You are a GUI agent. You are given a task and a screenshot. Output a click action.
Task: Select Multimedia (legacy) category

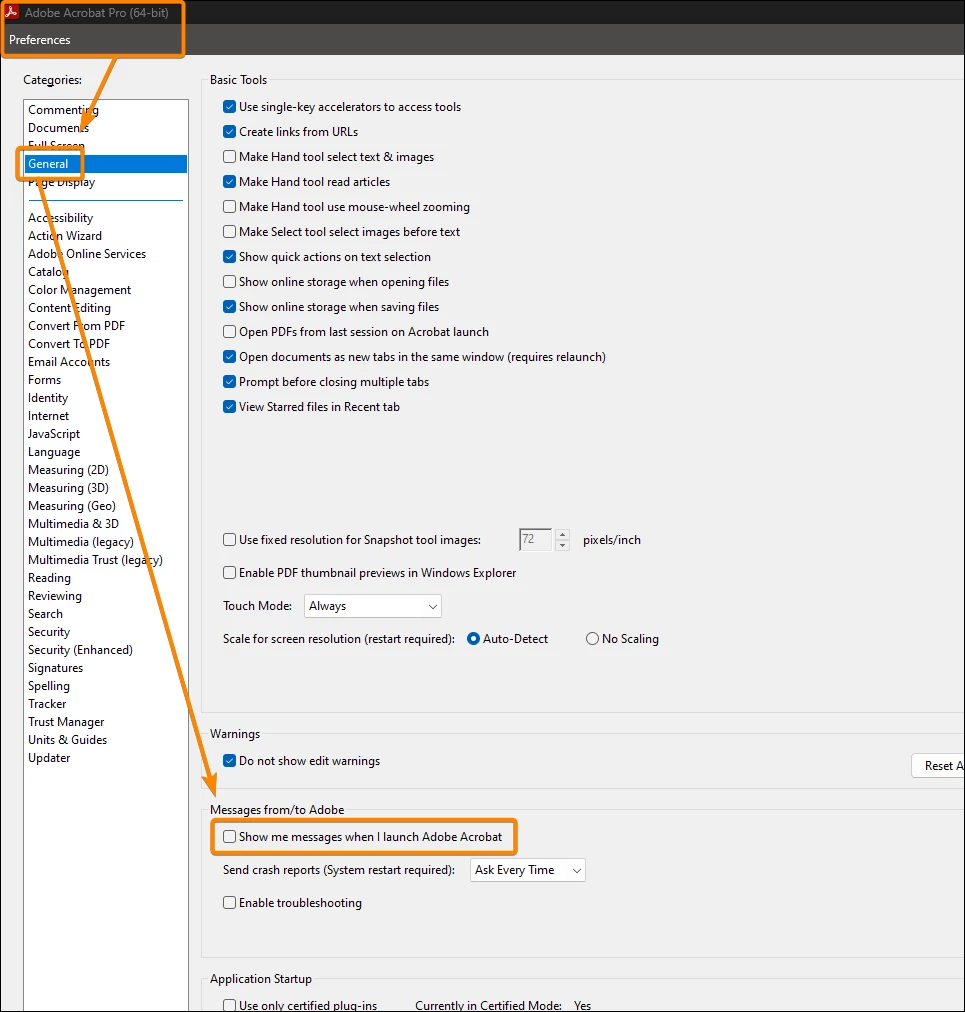coord(81,542)
